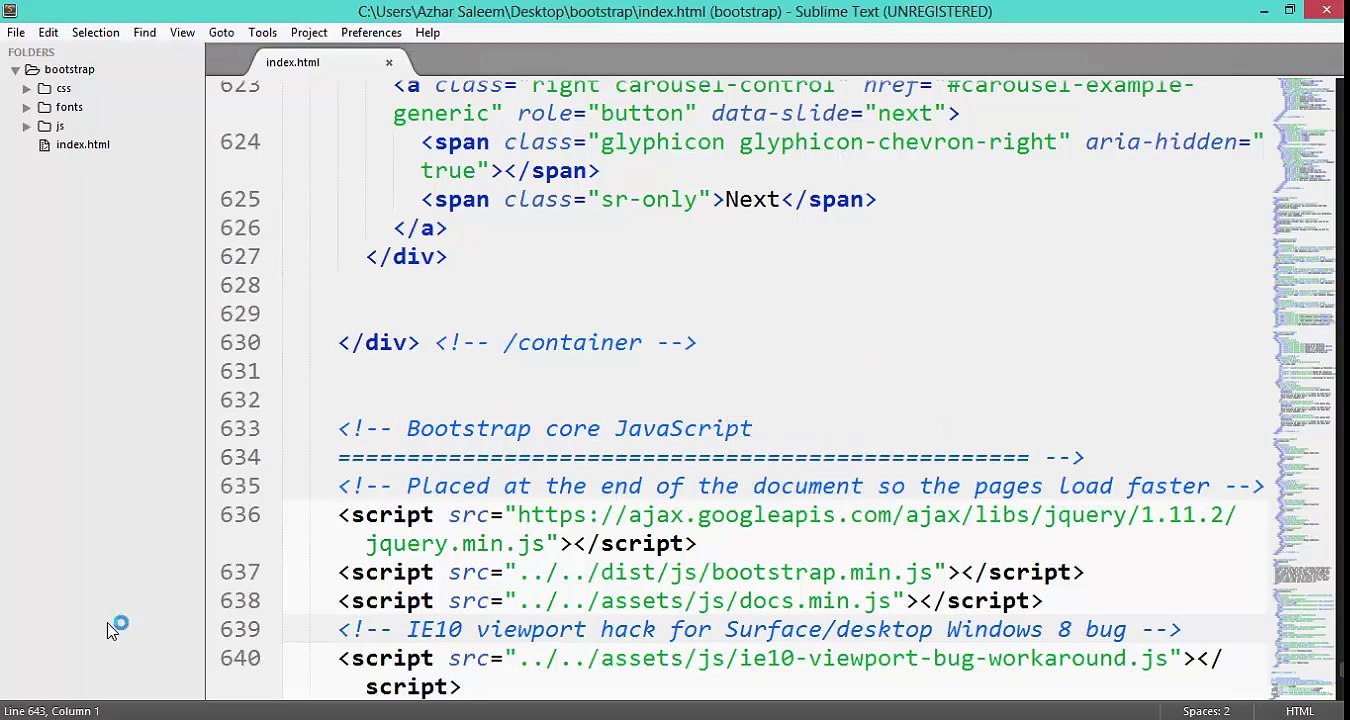Open the Spaces: 2 indentation setting
Image resolution: width=1350 pixels, height=720 pixels.
tap(1206, 711)
